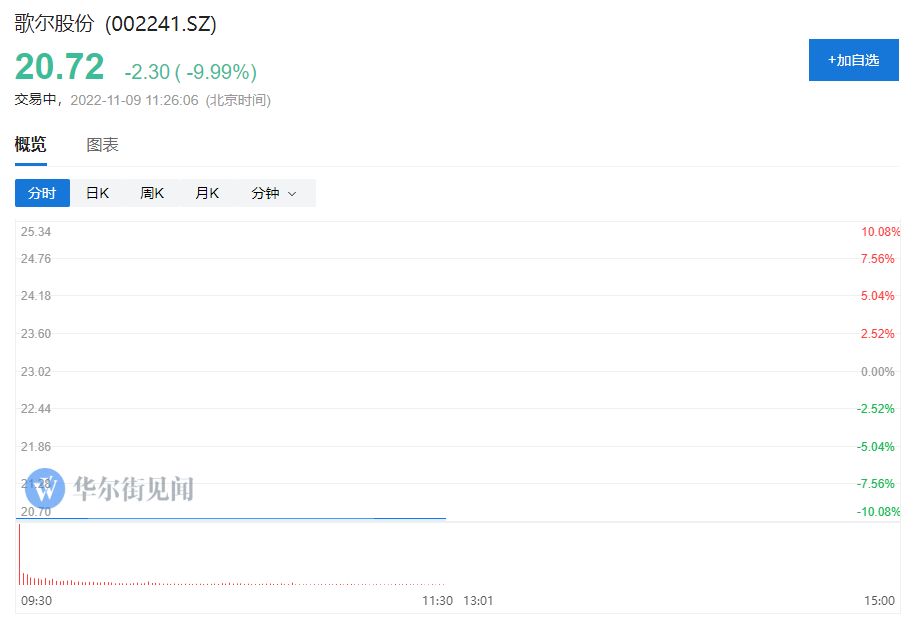Click the change value -2.30 ( -9.99%)
The width and height of the screenshot is (918, 621).
pyautogui.click(x=190, y=71)
